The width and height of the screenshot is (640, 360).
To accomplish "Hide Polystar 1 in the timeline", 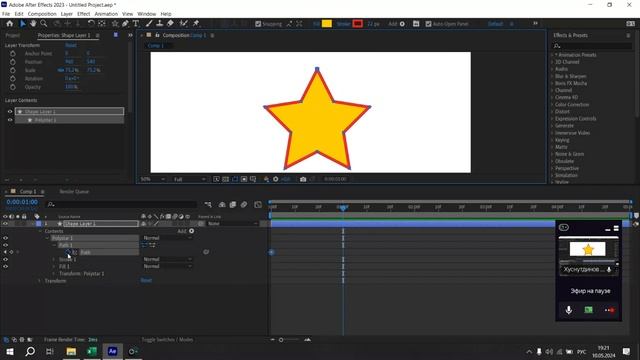I will (5, 238).
